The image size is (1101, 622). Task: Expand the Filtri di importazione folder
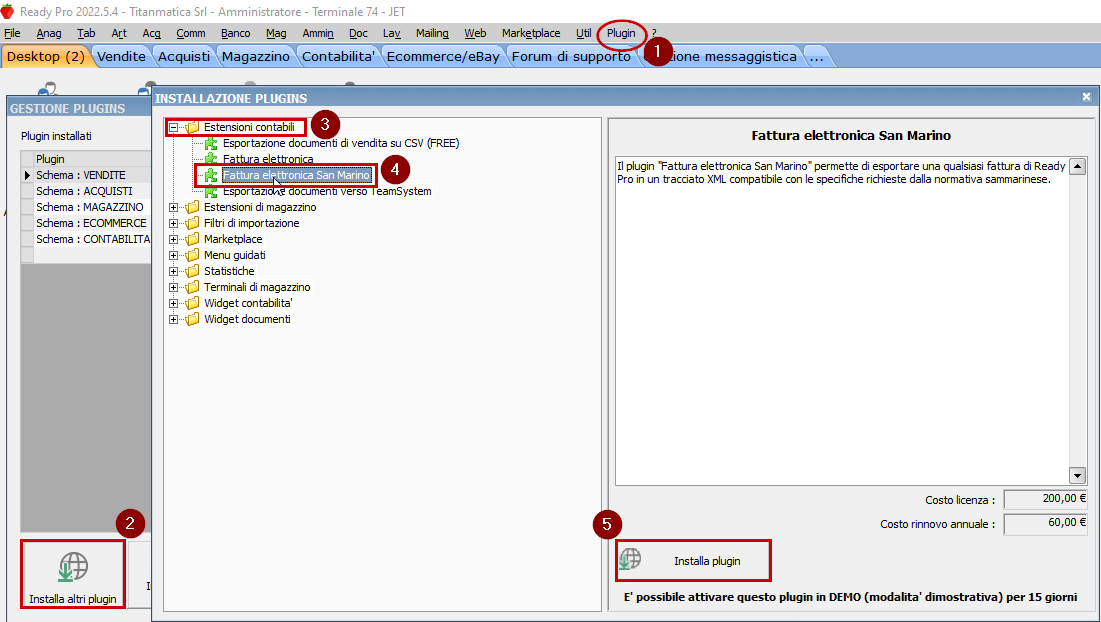[173, 224]
